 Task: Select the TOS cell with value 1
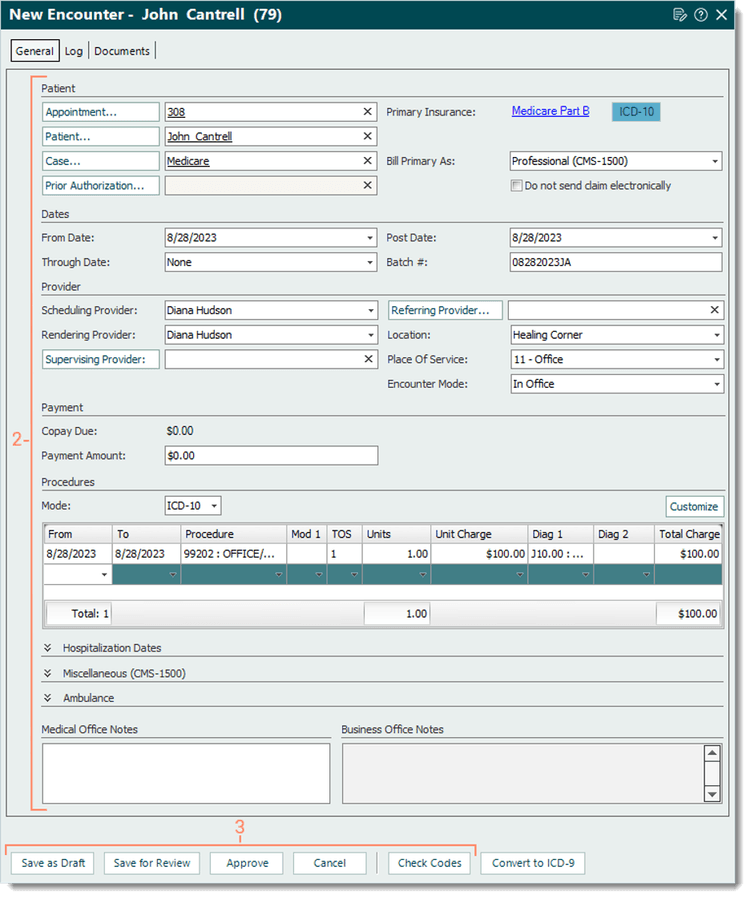pyautogui.click(x=344, y=554)
